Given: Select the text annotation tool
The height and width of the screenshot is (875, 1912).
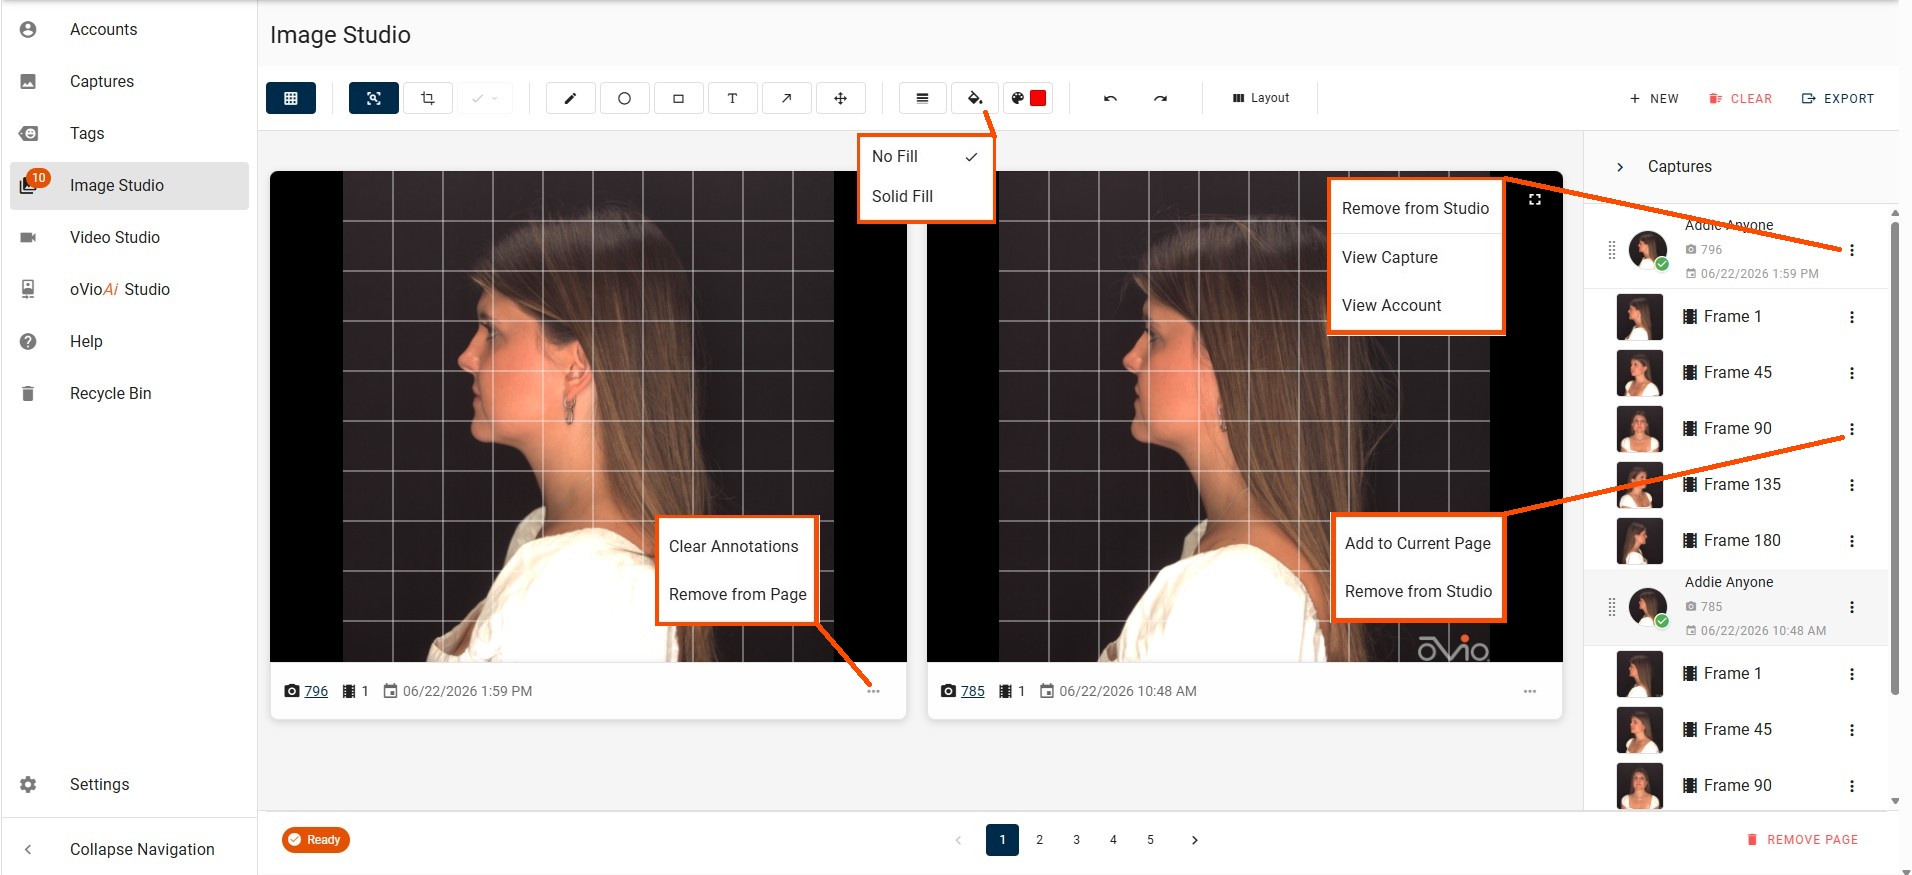Looking at the screenshot, I should click(x=732, y=98).
